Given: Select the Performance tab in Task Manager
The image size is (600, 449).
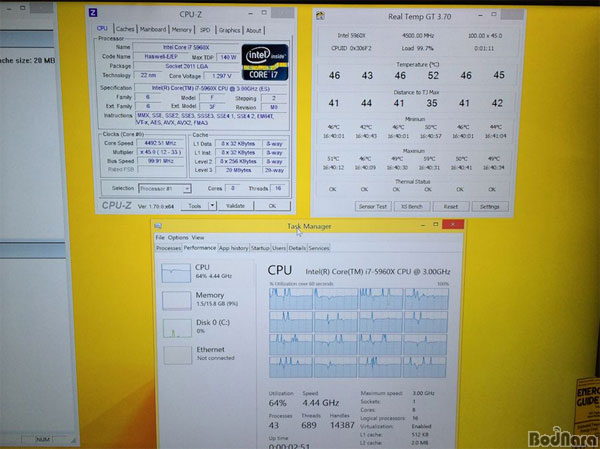Looking at the screenshot, I should click(x=200, y=248).
